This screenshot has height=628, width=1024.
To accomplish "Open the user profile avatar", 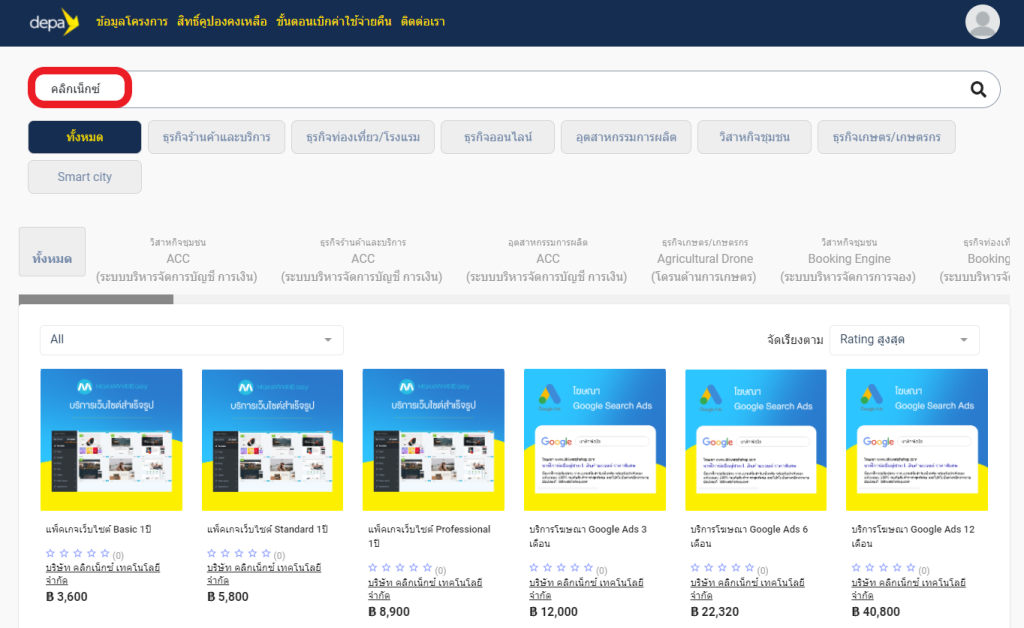I will 982,22.
